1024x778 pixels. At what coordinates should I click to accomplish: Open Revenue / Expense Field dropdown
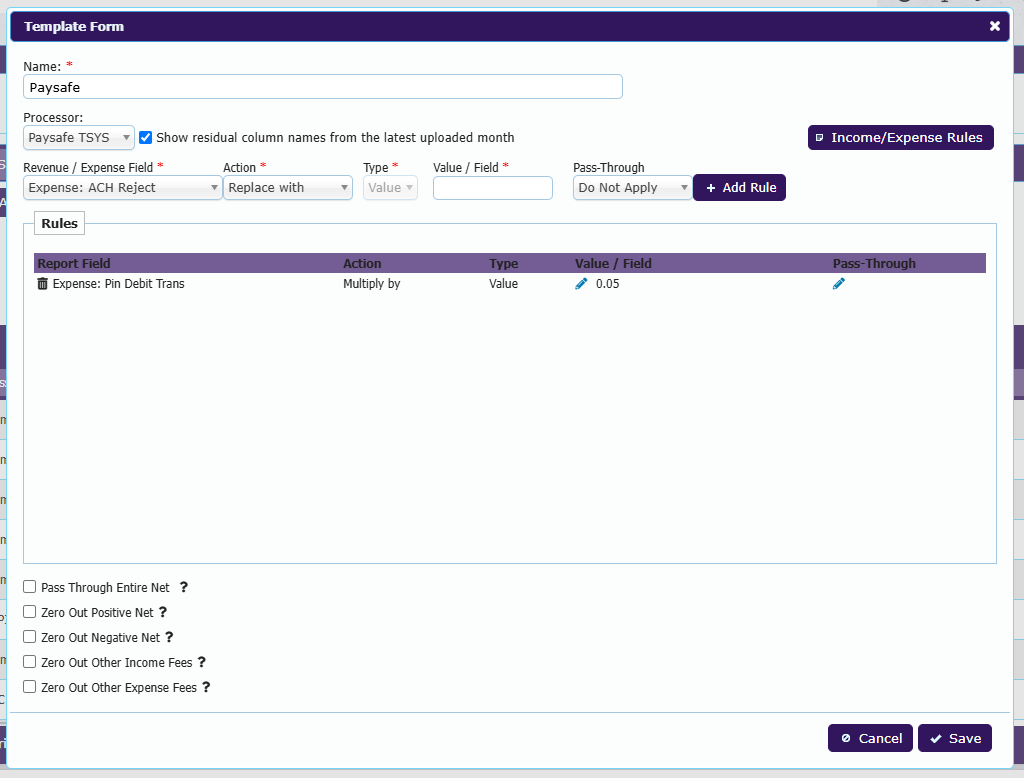[x=123, y=188]
